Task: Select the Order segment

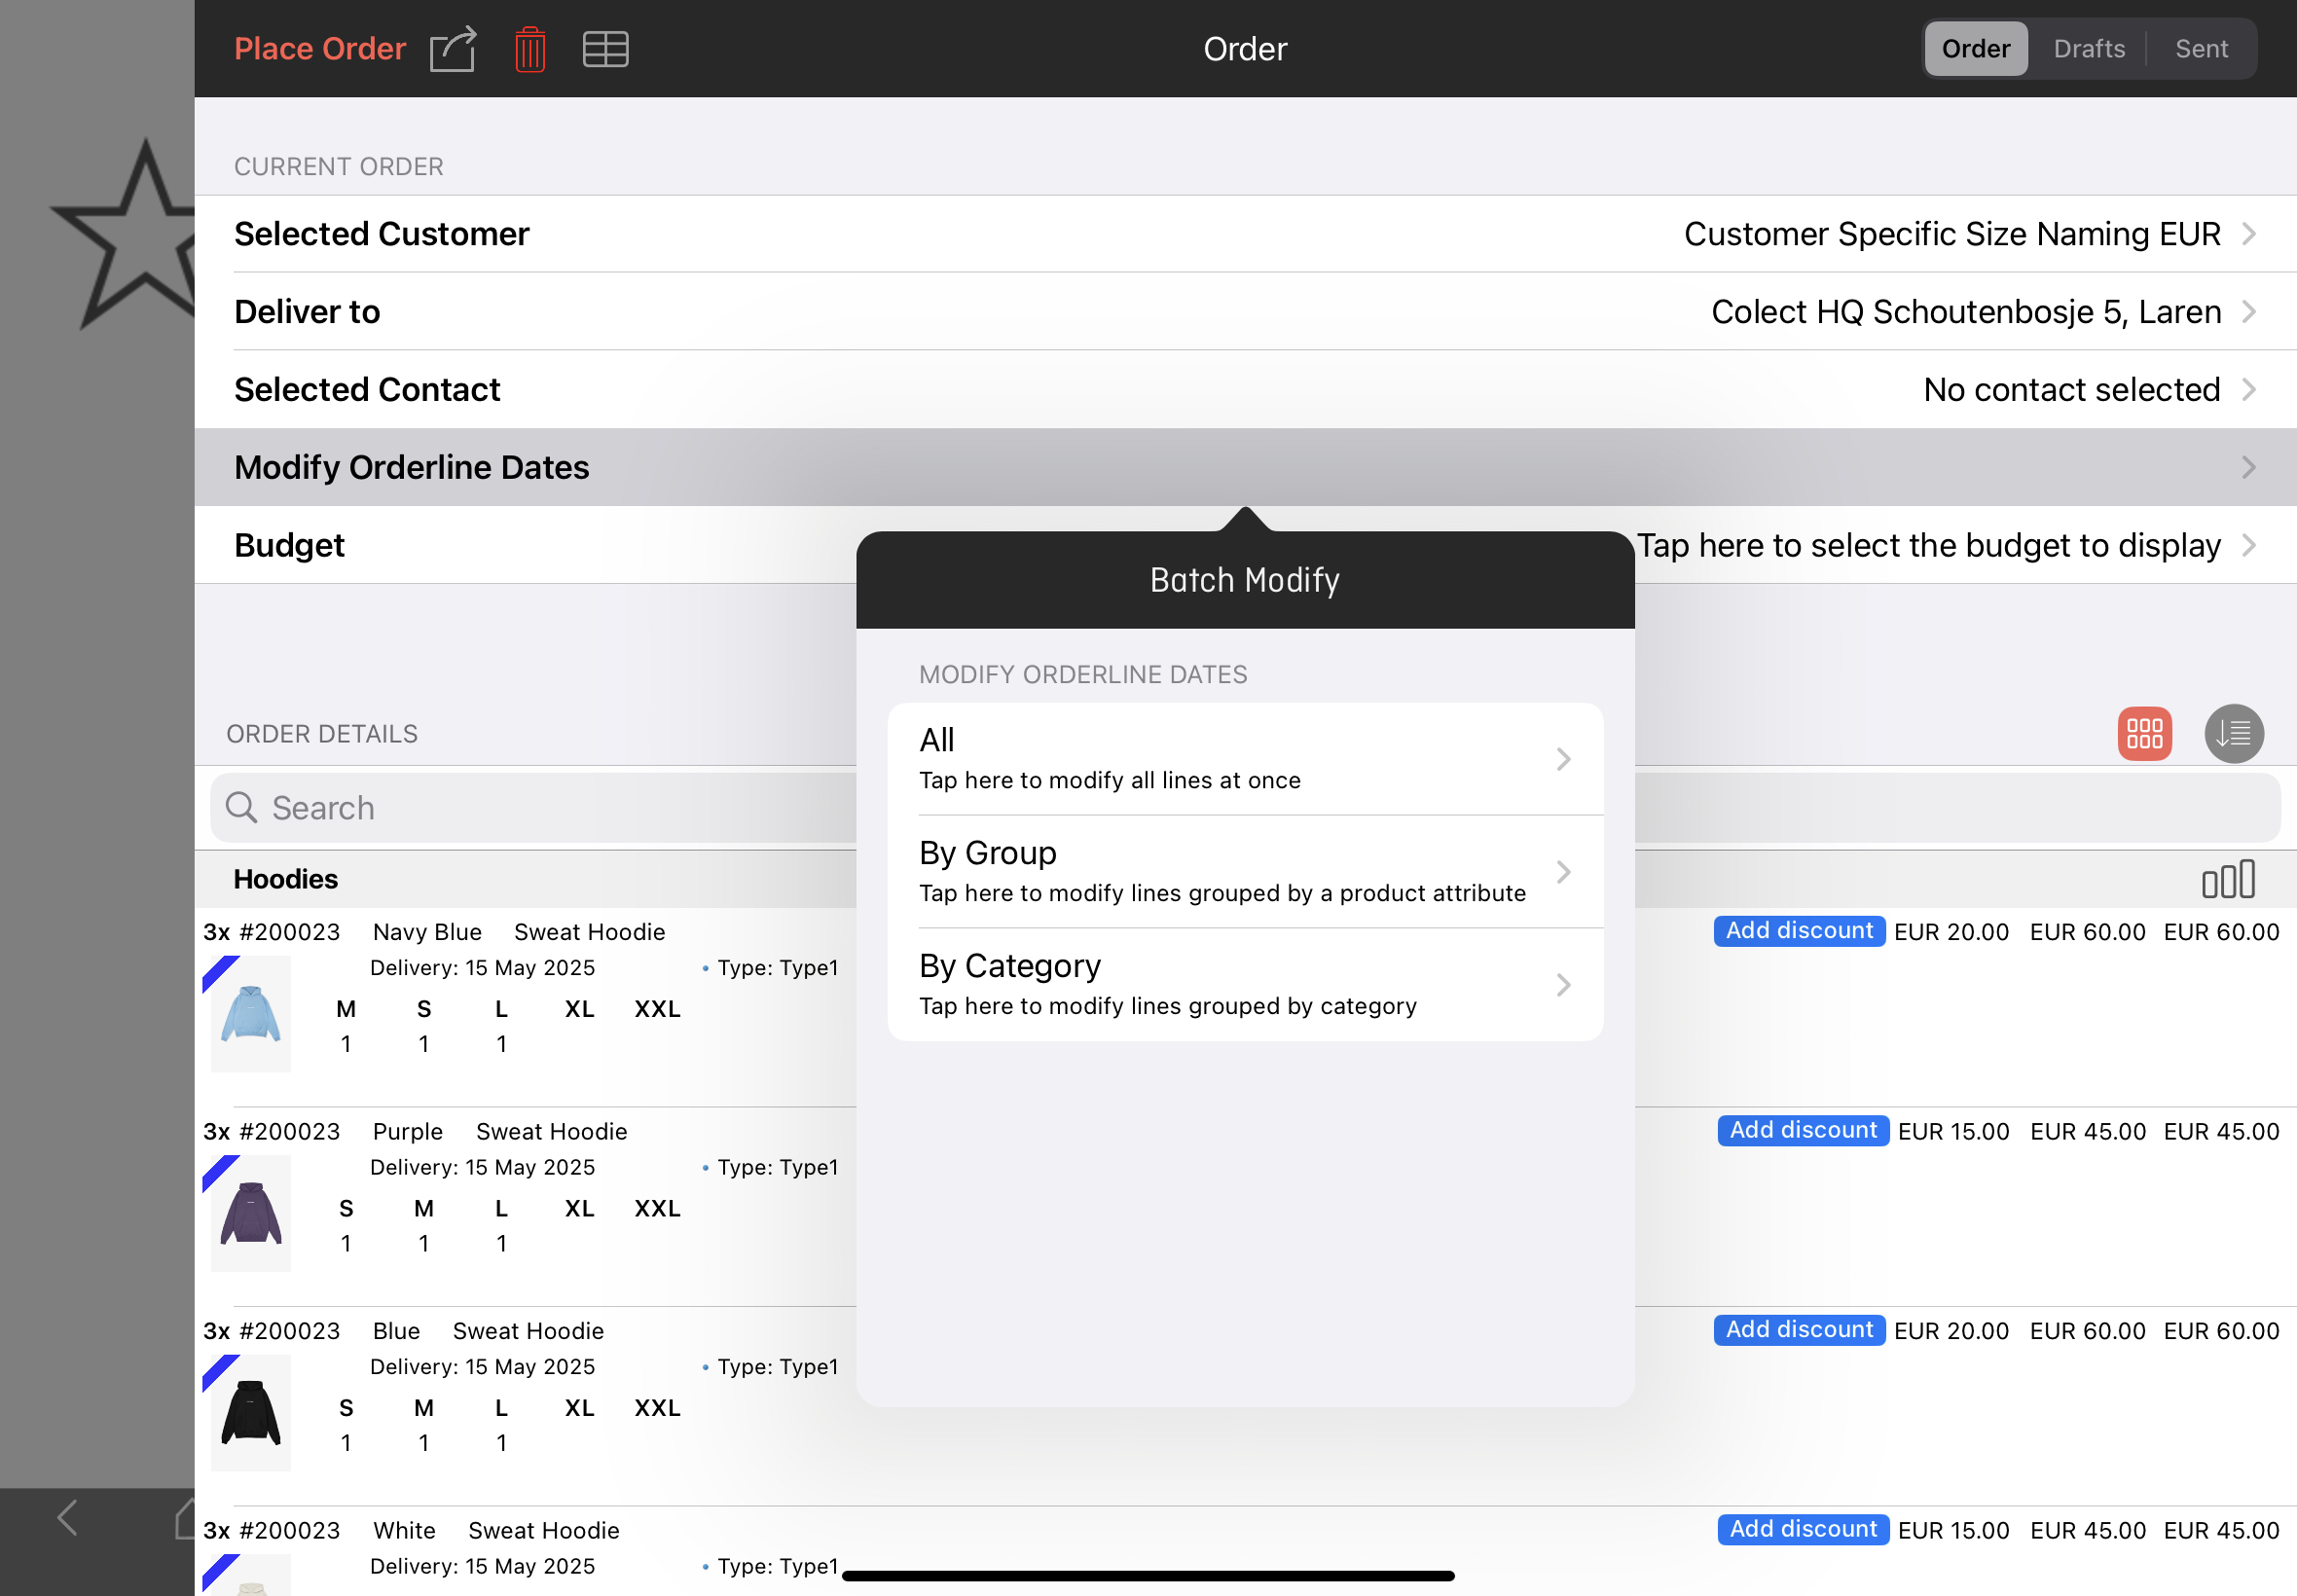Action: click(x=1975, y=49)
